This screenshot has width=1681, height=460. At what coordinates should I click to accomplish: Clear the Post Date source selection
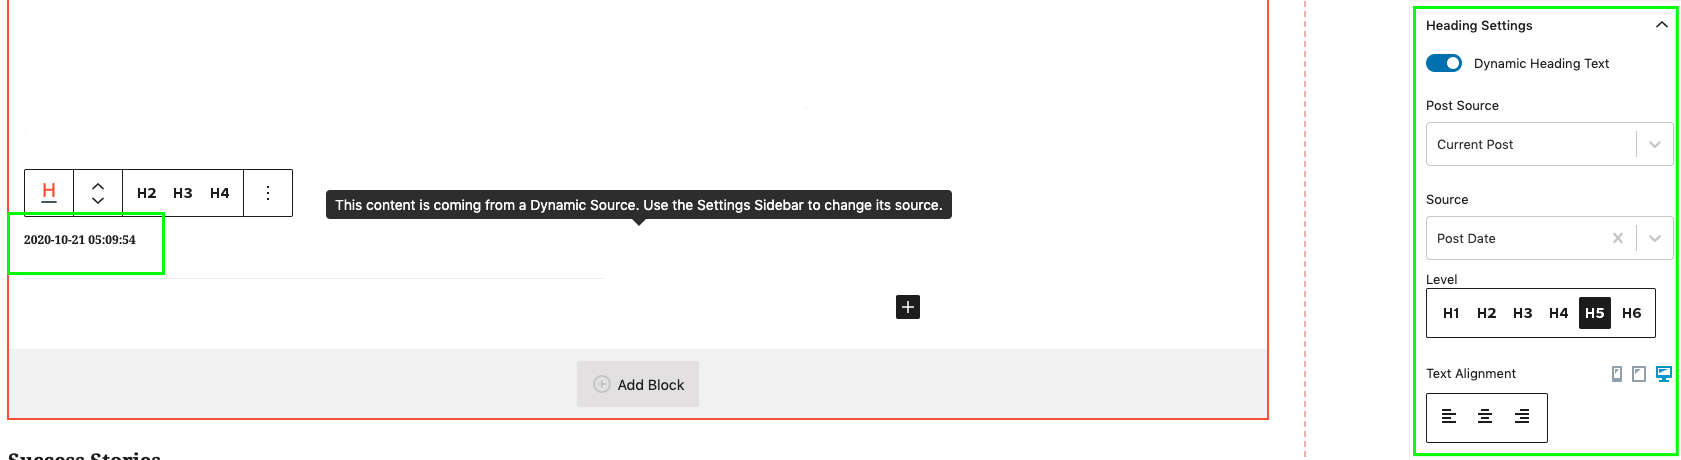click(1618, 238)
